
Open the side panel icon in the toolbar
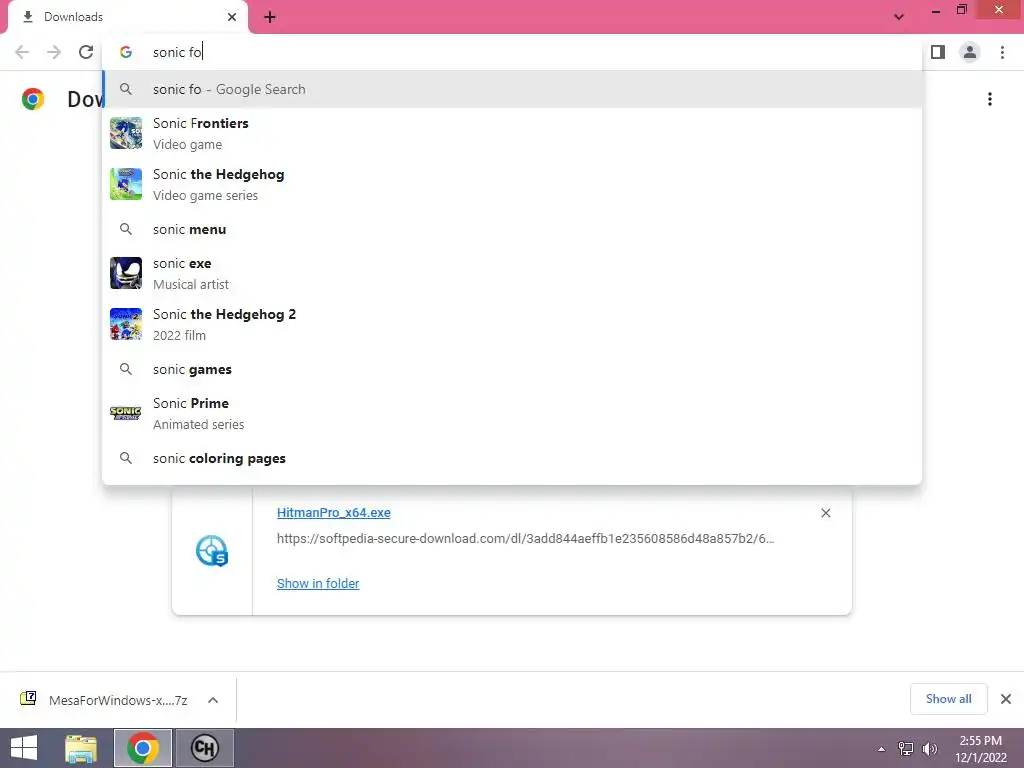click(938, 52)
